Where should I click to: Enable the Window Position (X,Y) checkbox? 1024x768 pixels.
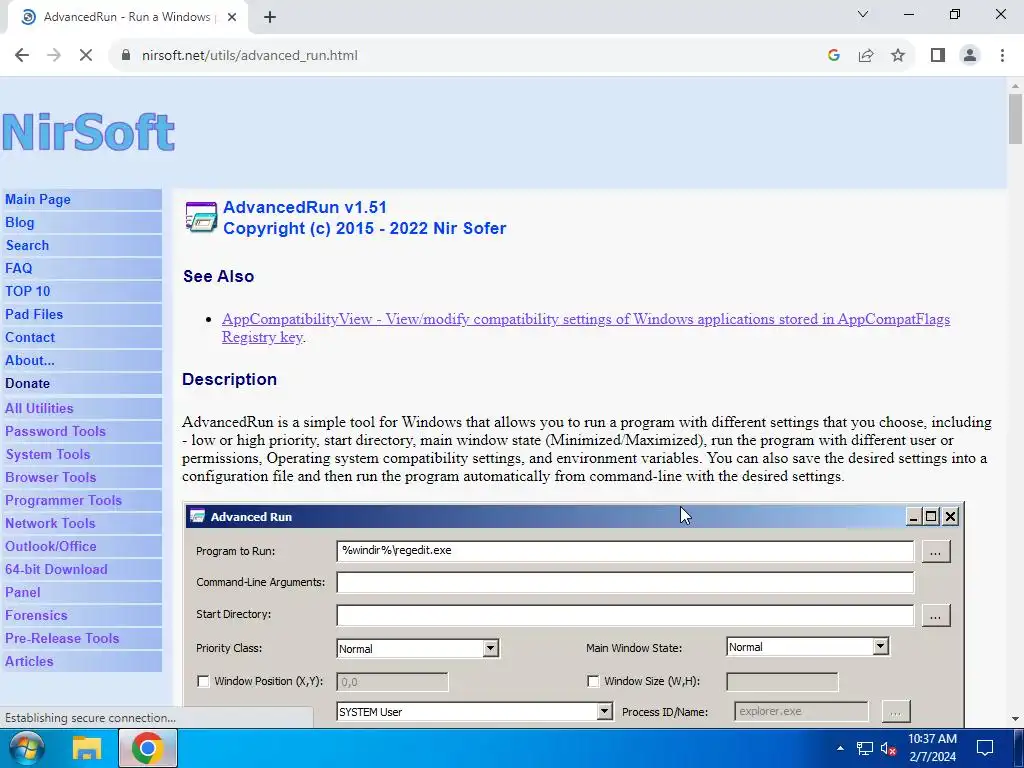tap(203, 681)
